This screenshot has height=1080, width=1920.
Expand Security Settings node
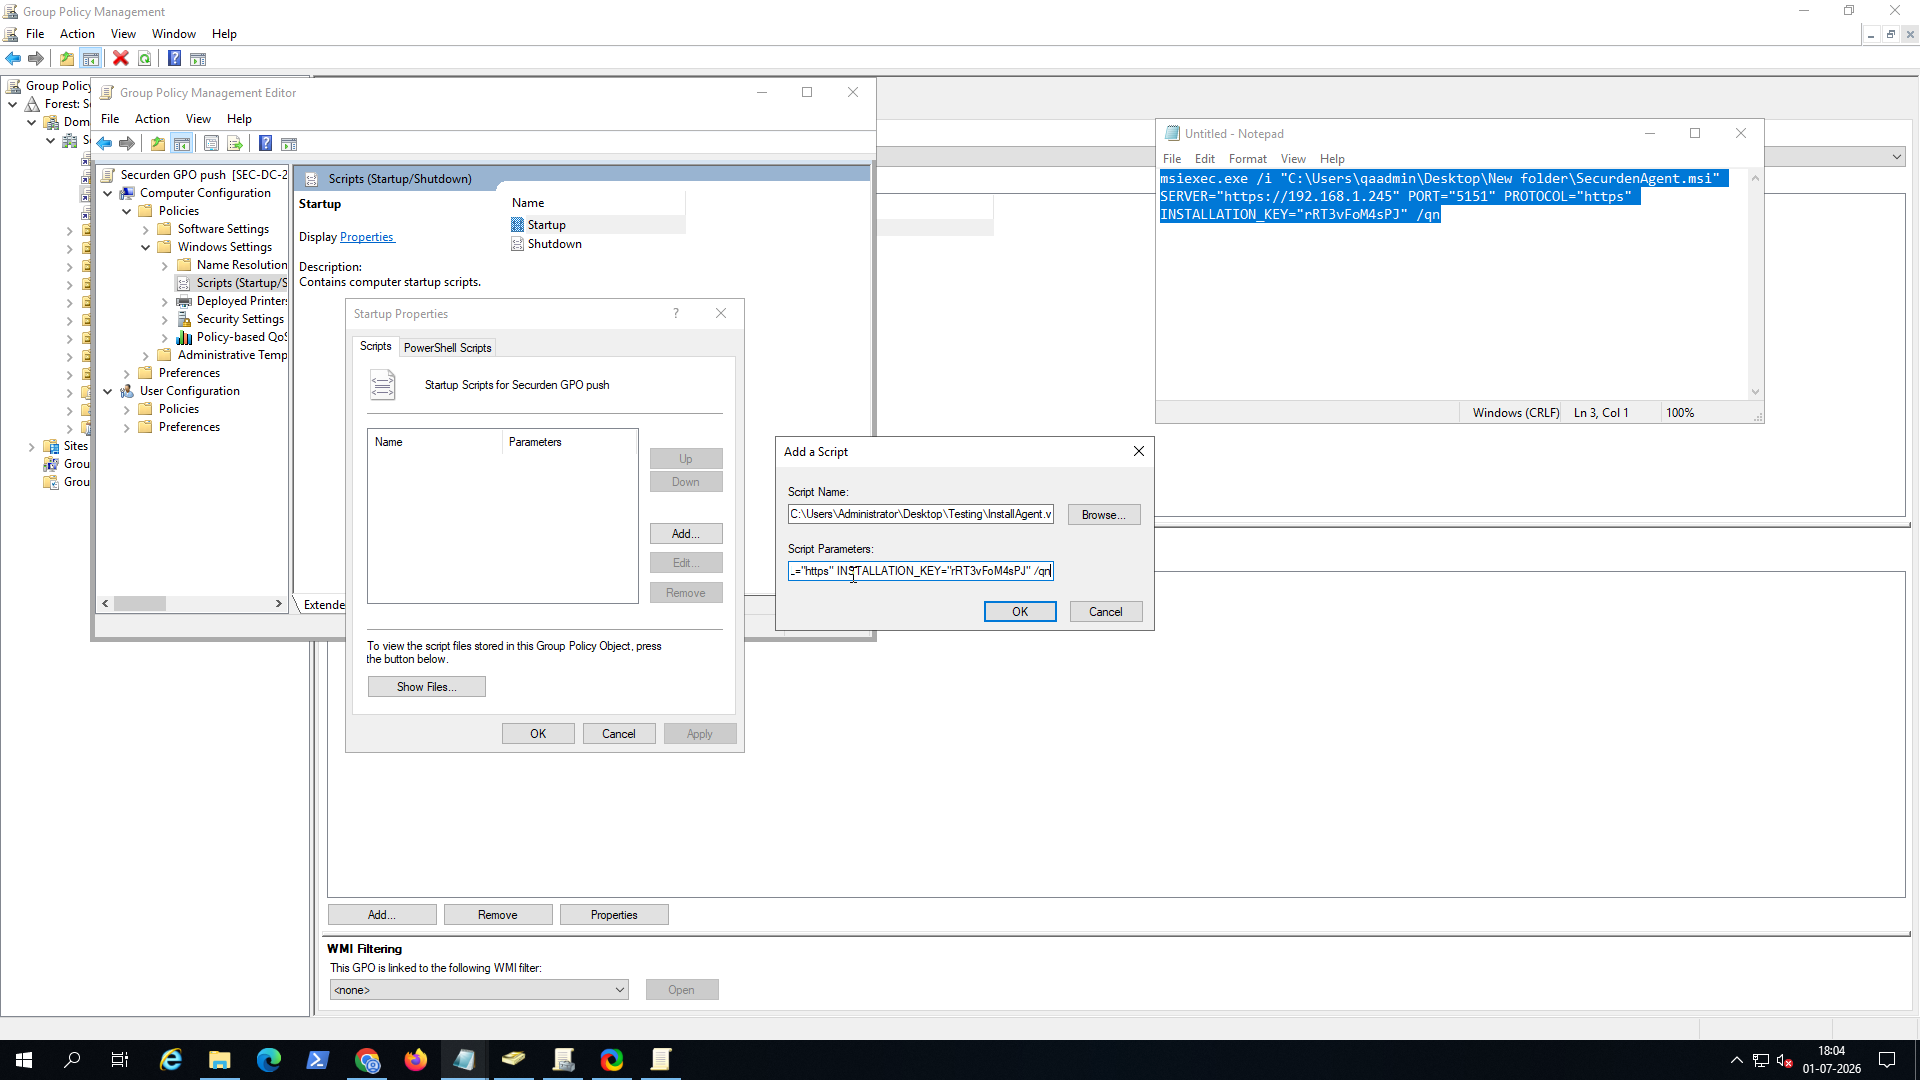164,320
